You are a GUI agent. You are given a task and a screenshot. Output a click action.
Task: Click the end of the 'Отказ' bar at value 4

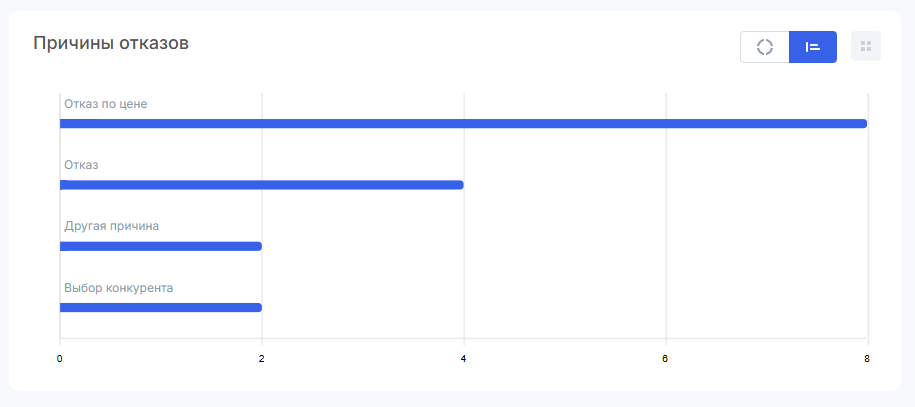[460, 185]
